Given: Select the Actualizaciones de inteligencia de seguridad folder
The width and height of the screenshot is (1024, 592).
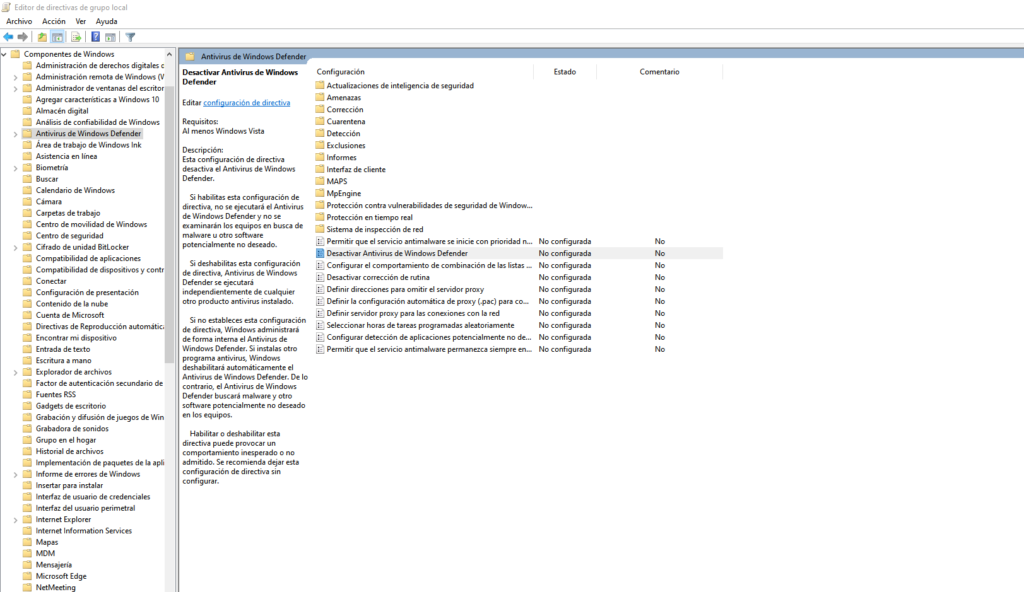Looking at the screenshot, I should pyautogui.click(x=400, y=86).
